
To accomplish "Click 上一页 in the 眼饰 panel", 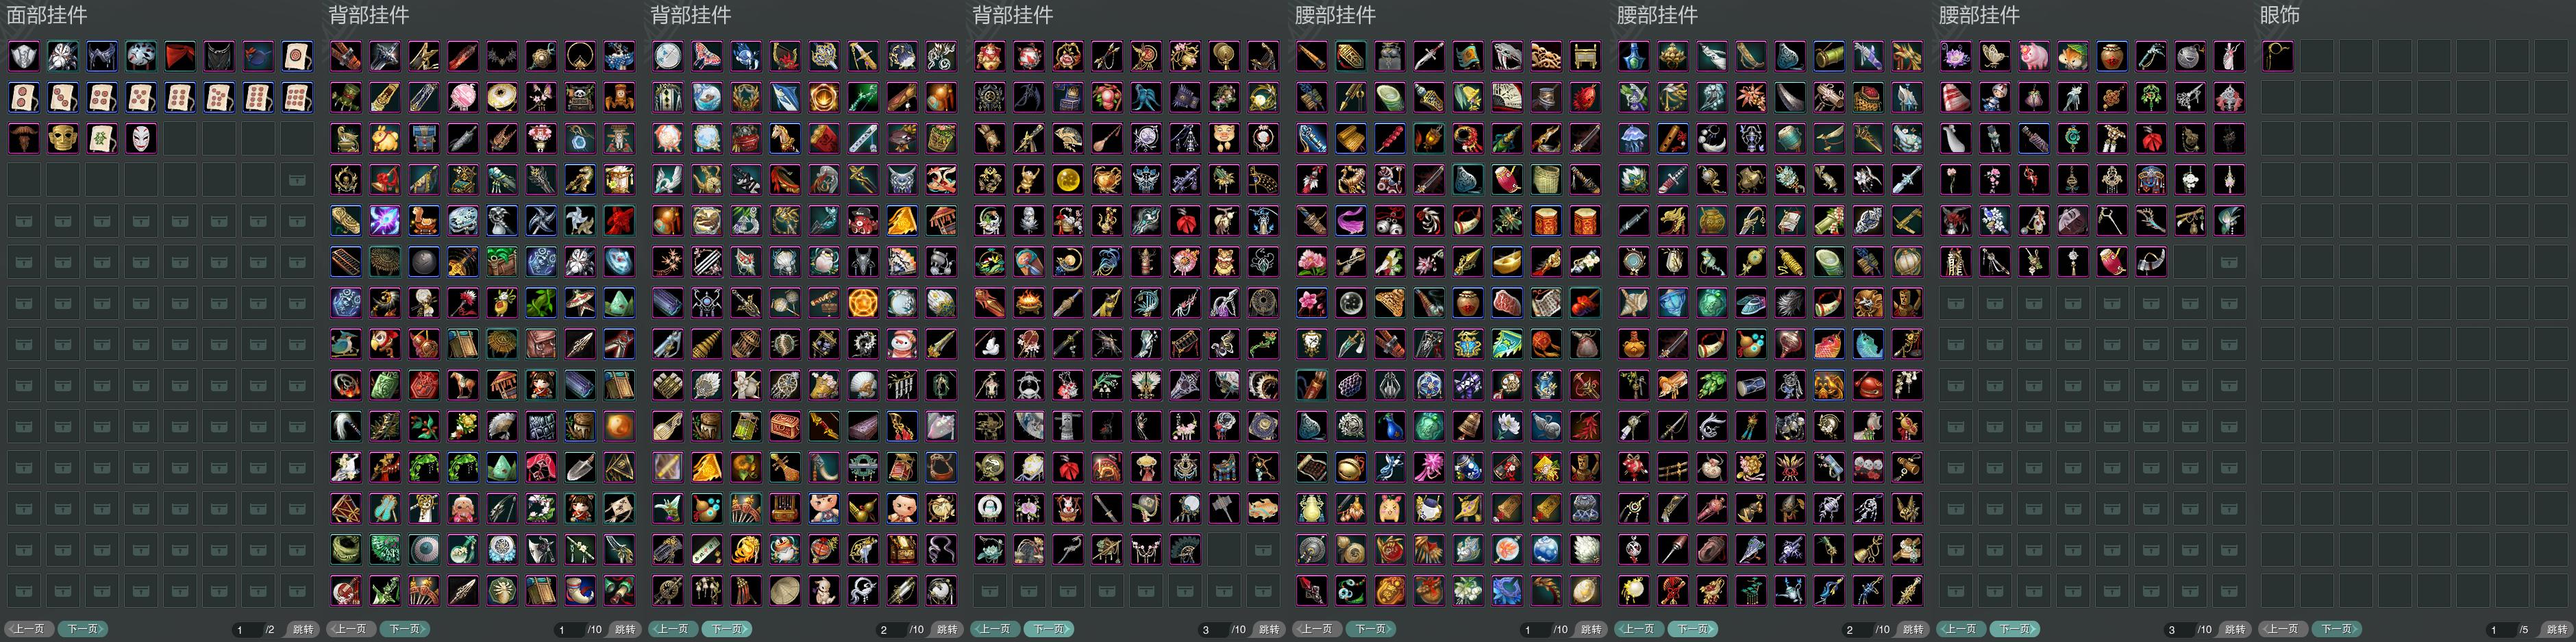I will pyautogui.click(x=2282, y=629).
